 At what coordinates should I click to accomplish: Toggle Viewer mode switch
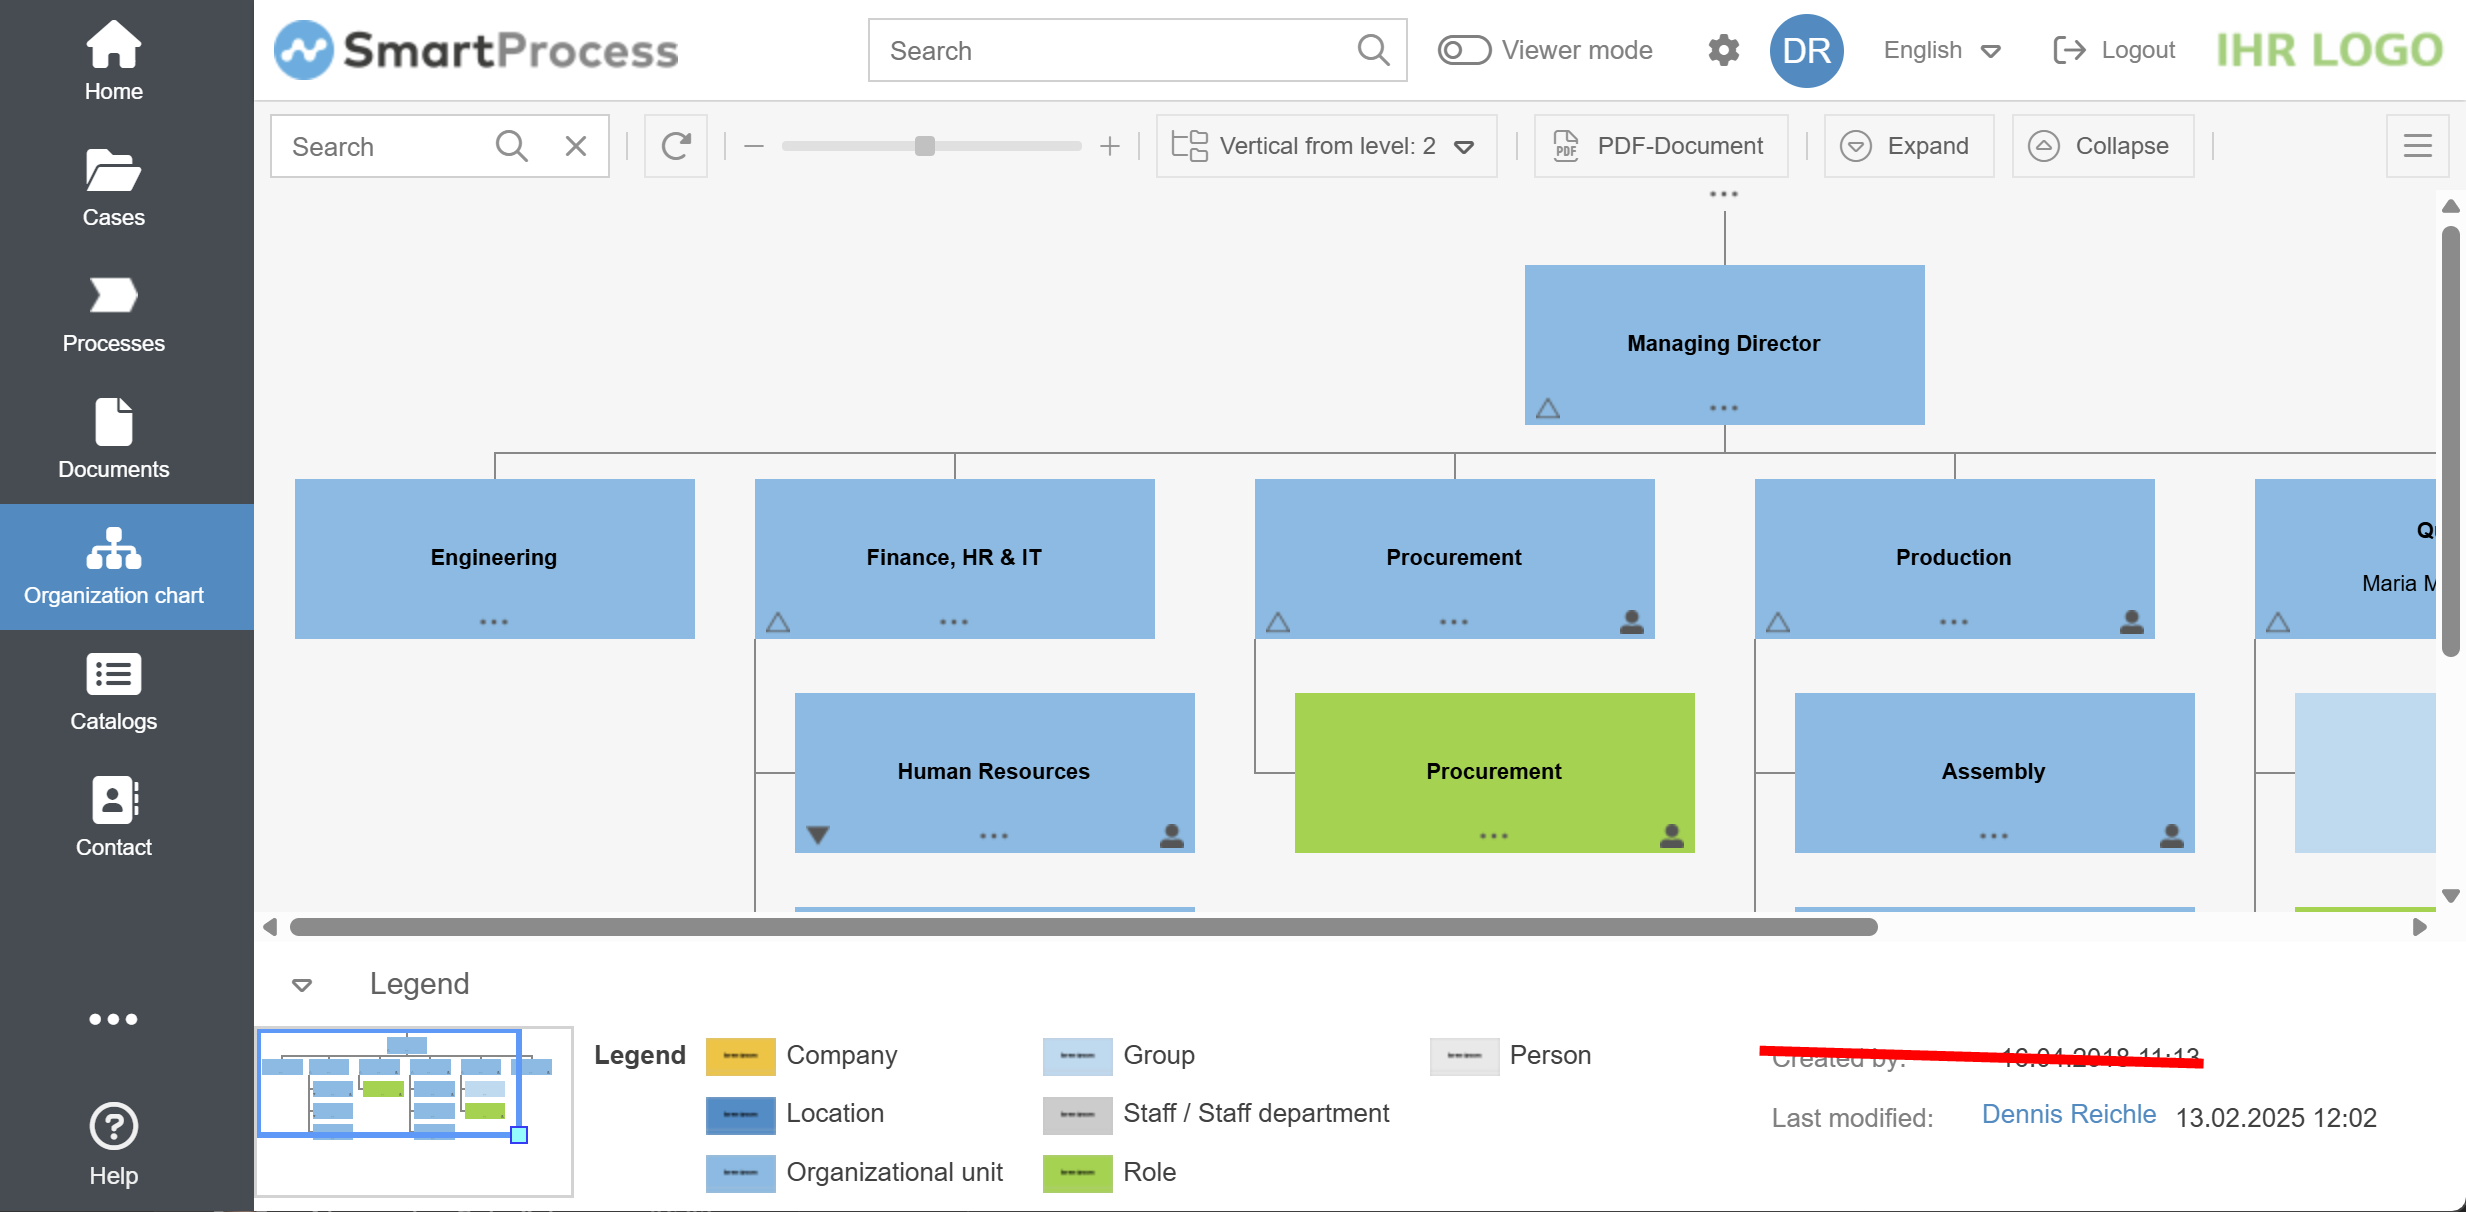click(x=1464, y=50)
